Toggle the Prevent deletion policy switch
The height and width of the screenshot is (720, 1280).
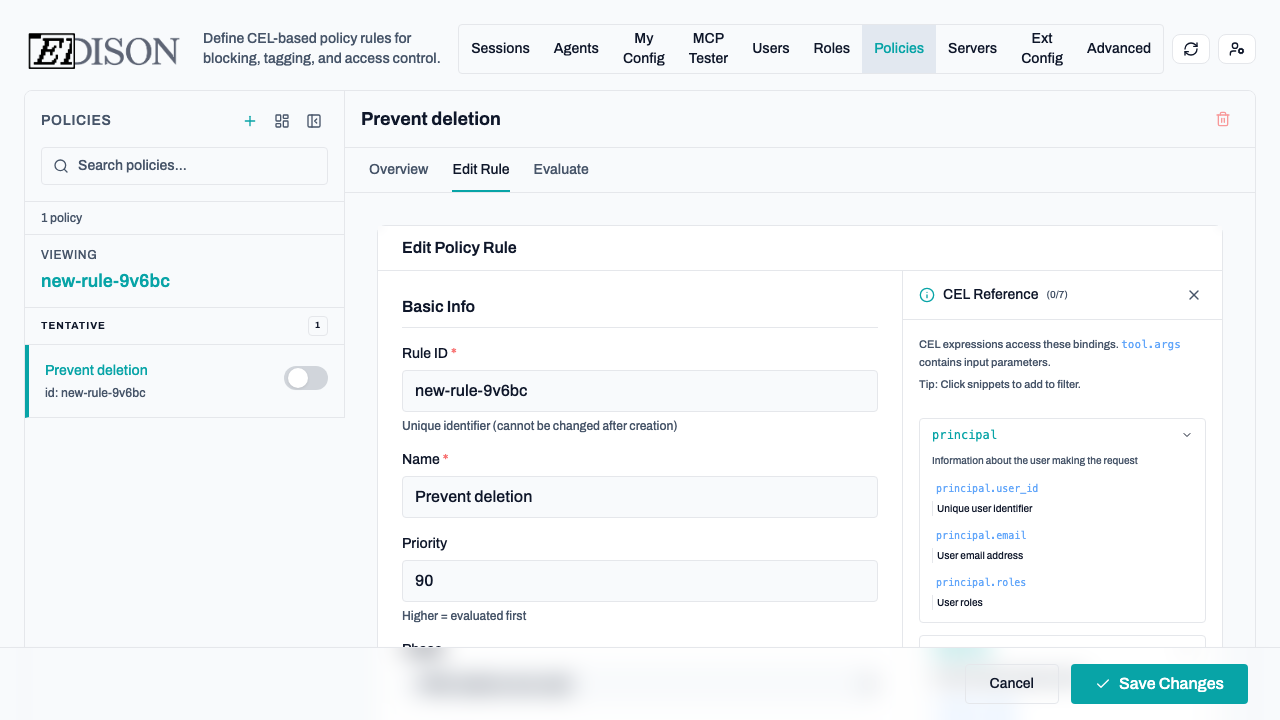[x=306, y=378]
